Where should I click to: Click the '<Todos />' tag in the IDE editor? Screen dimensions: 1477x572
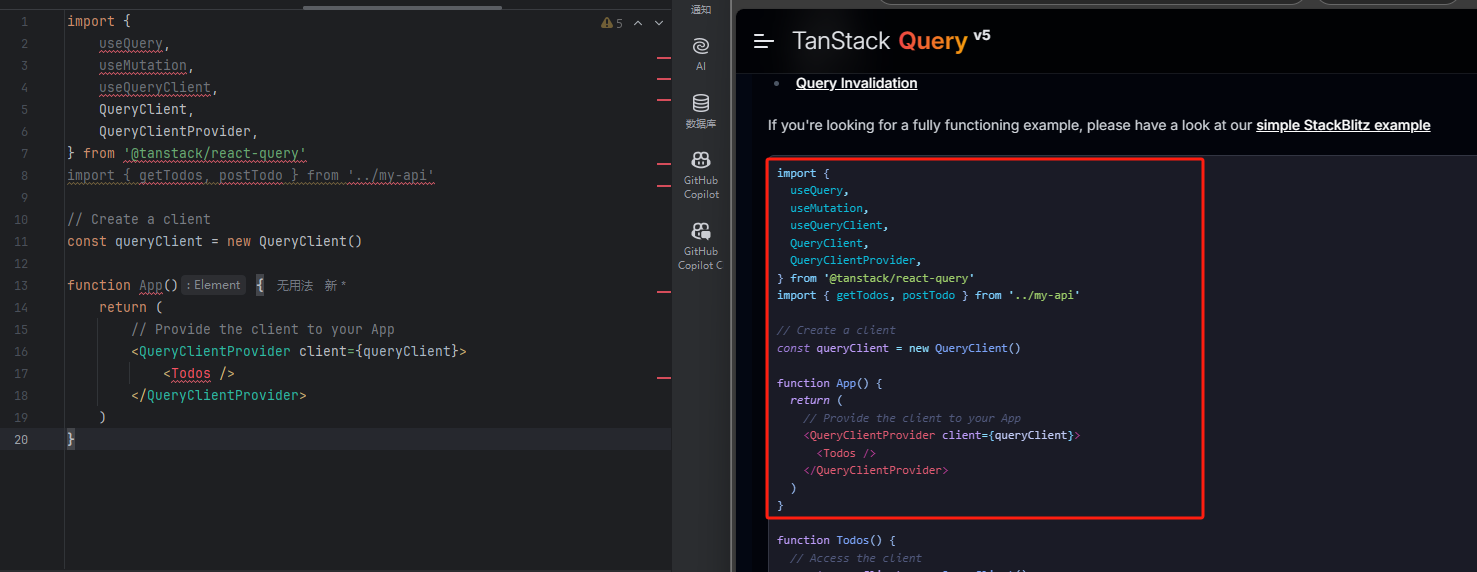point(199,373)
